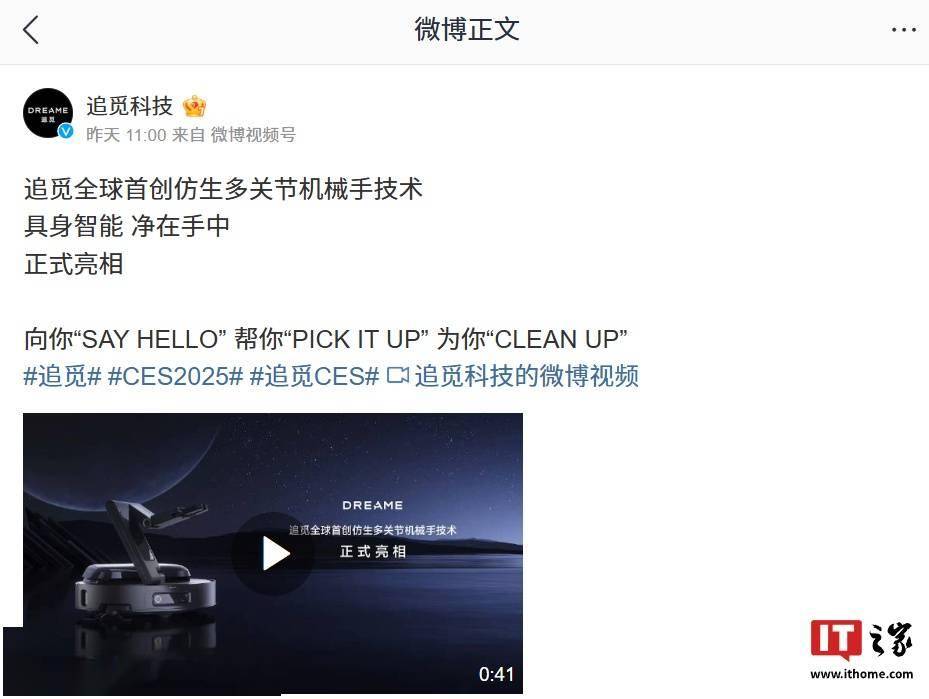This screenshot has width=929, height=699.
Task: Click the 微博视频号 source link
Action: point(253,135)
